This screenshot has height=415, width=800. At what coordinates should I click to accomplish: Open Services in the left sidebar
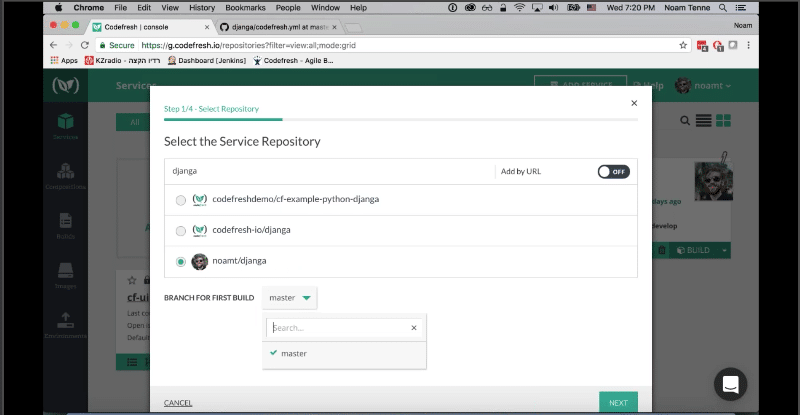[65, 127]
